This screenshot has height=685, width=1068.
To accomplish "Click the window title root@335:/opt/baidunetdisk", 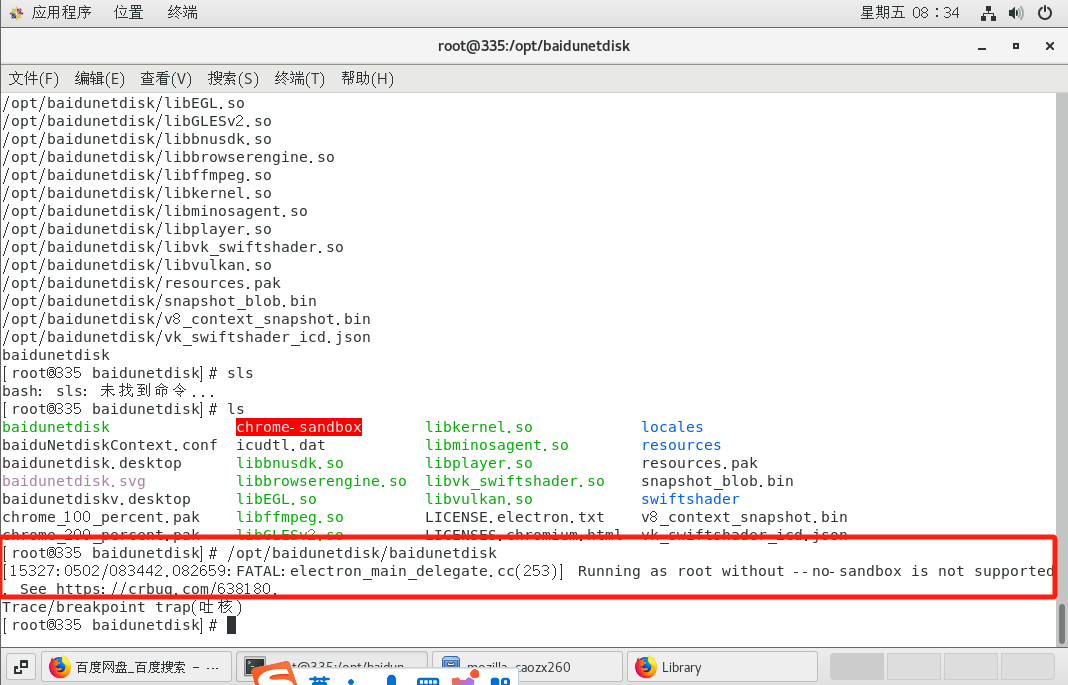I will pos(533,46).
